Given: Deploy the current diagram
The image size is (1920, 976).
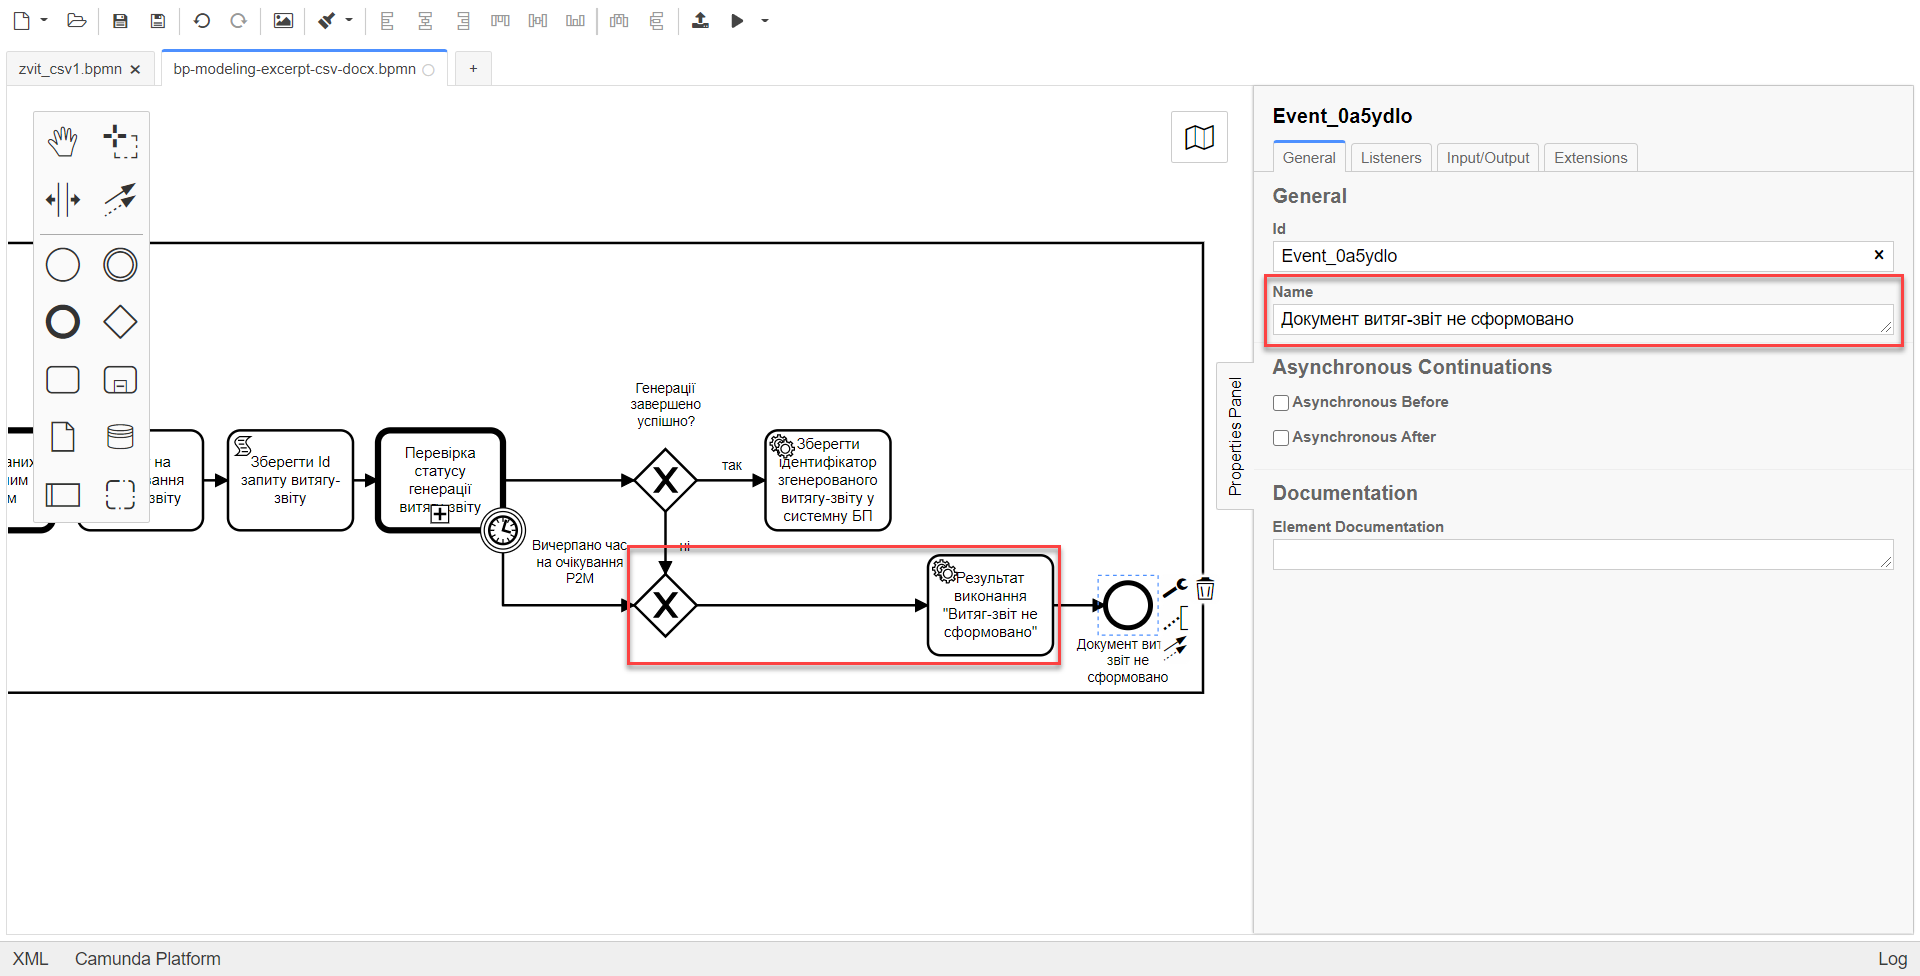Looking at the screenshot, I should [x=700, y=20].
